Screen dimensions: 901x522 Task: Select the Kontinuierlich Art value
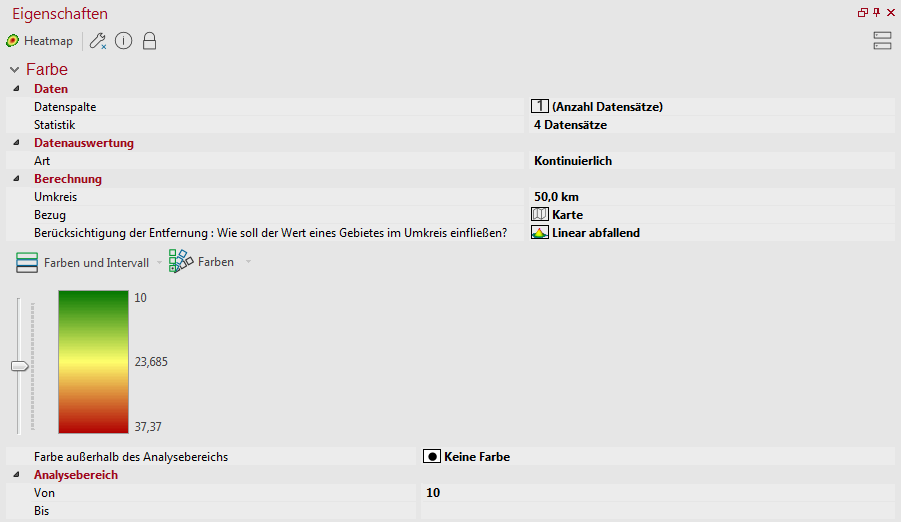tap(573, 161)
